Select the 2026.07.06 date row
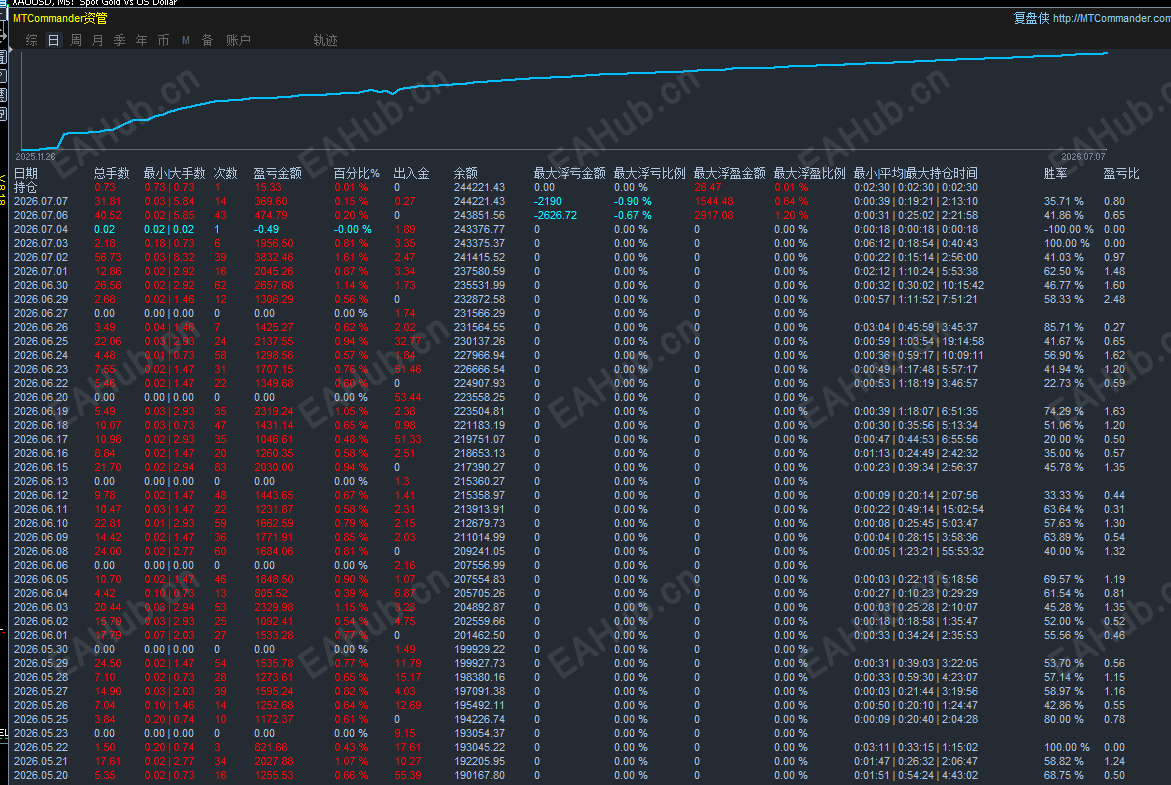The height and width of the screenshot is (785, 1171). tap(577, 215)
